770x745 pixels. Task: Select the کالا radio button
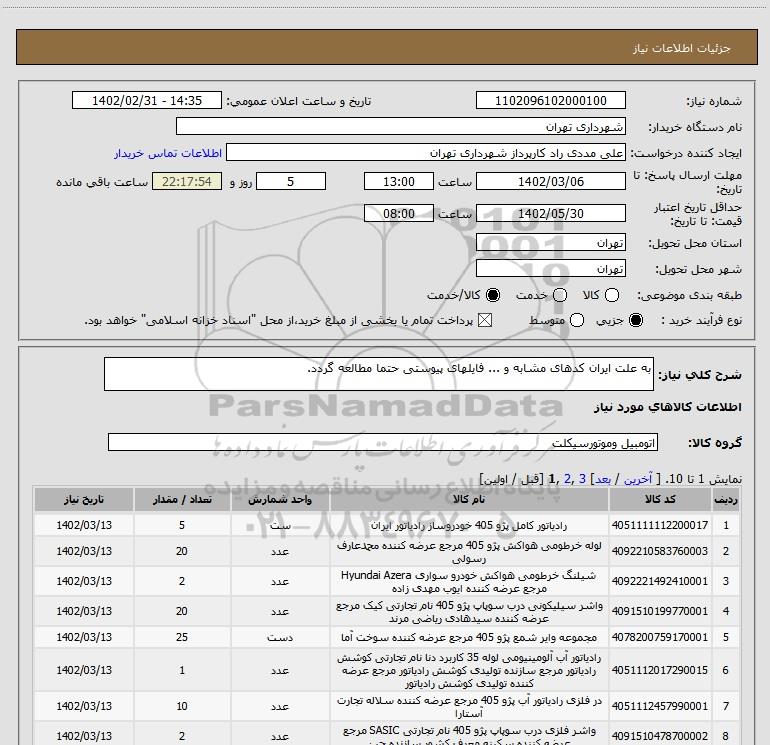point(611,295)
